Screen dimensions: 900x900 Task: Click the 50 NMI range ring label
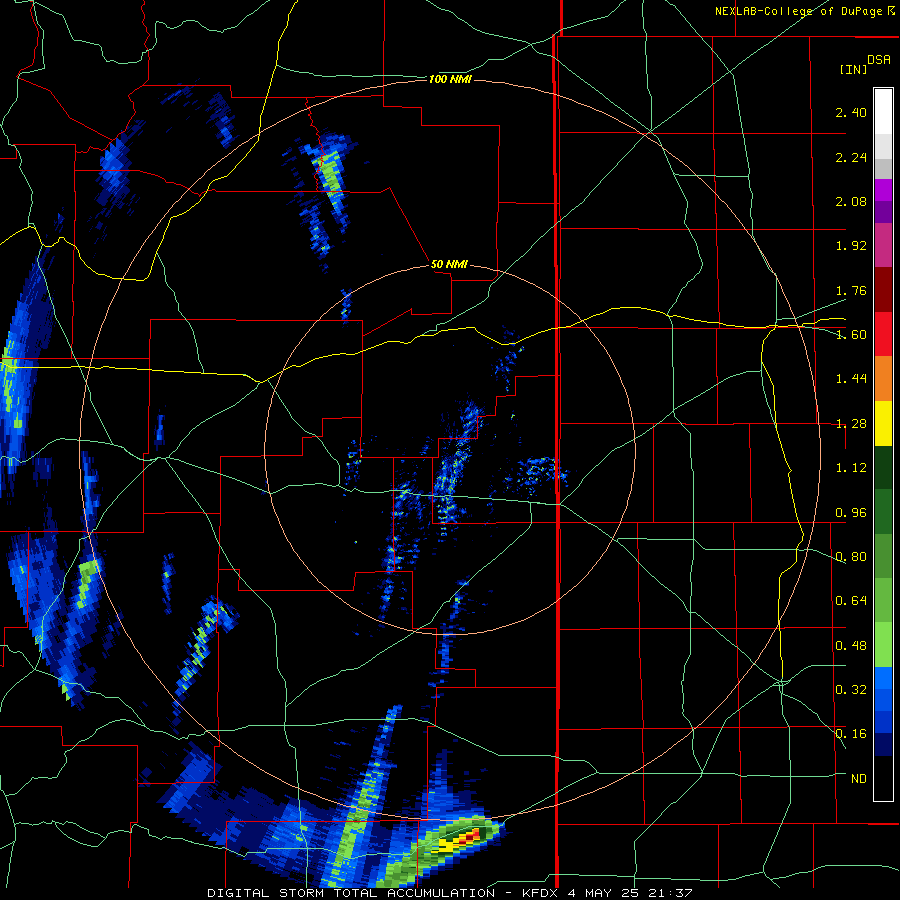pyautogui.click(x=449, y=264)
